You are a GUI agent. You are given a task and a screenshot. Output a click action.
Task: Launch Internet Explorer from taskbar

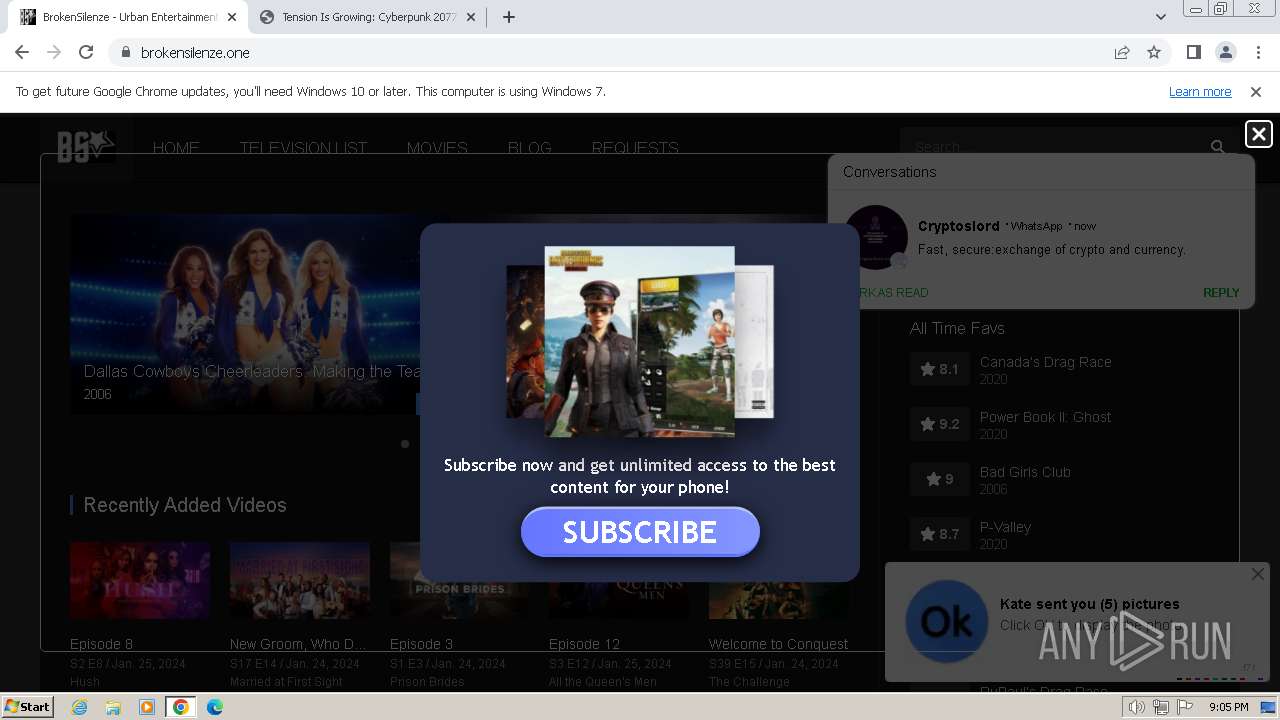point(79,707)
